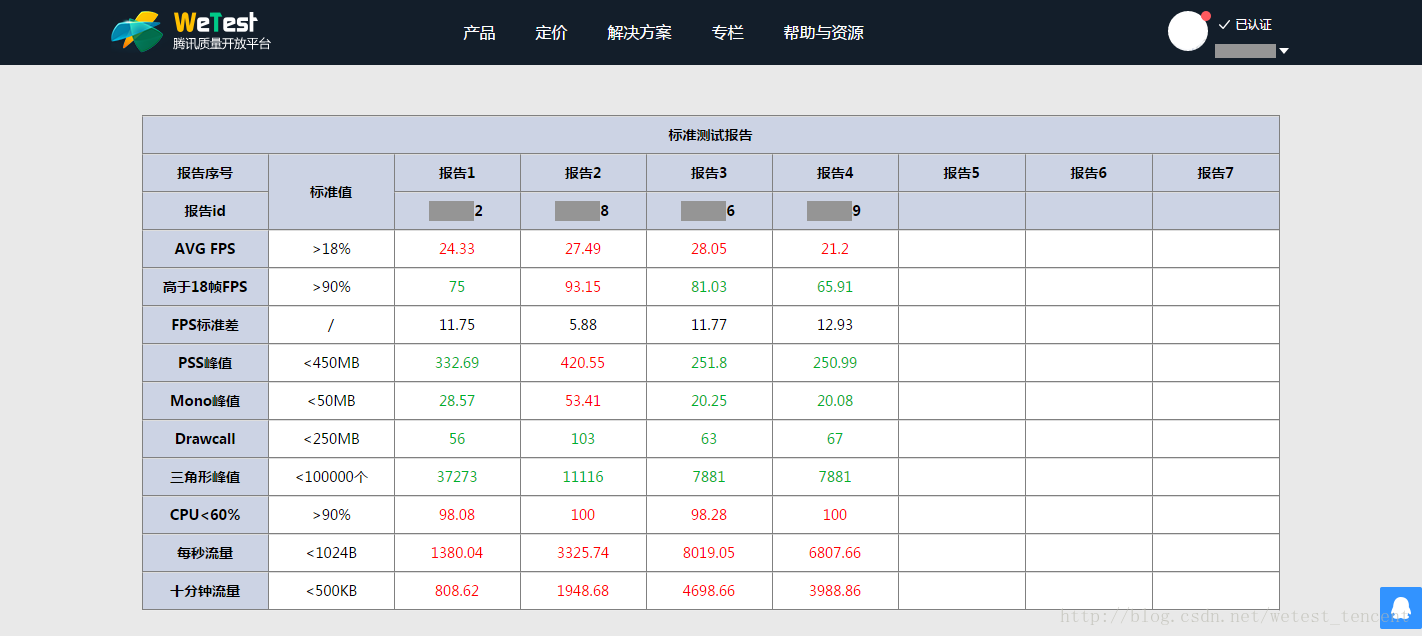1422x636 pixels.
Task: Click the red notification dot on avatar
Action: click(x=1206, y=16)
